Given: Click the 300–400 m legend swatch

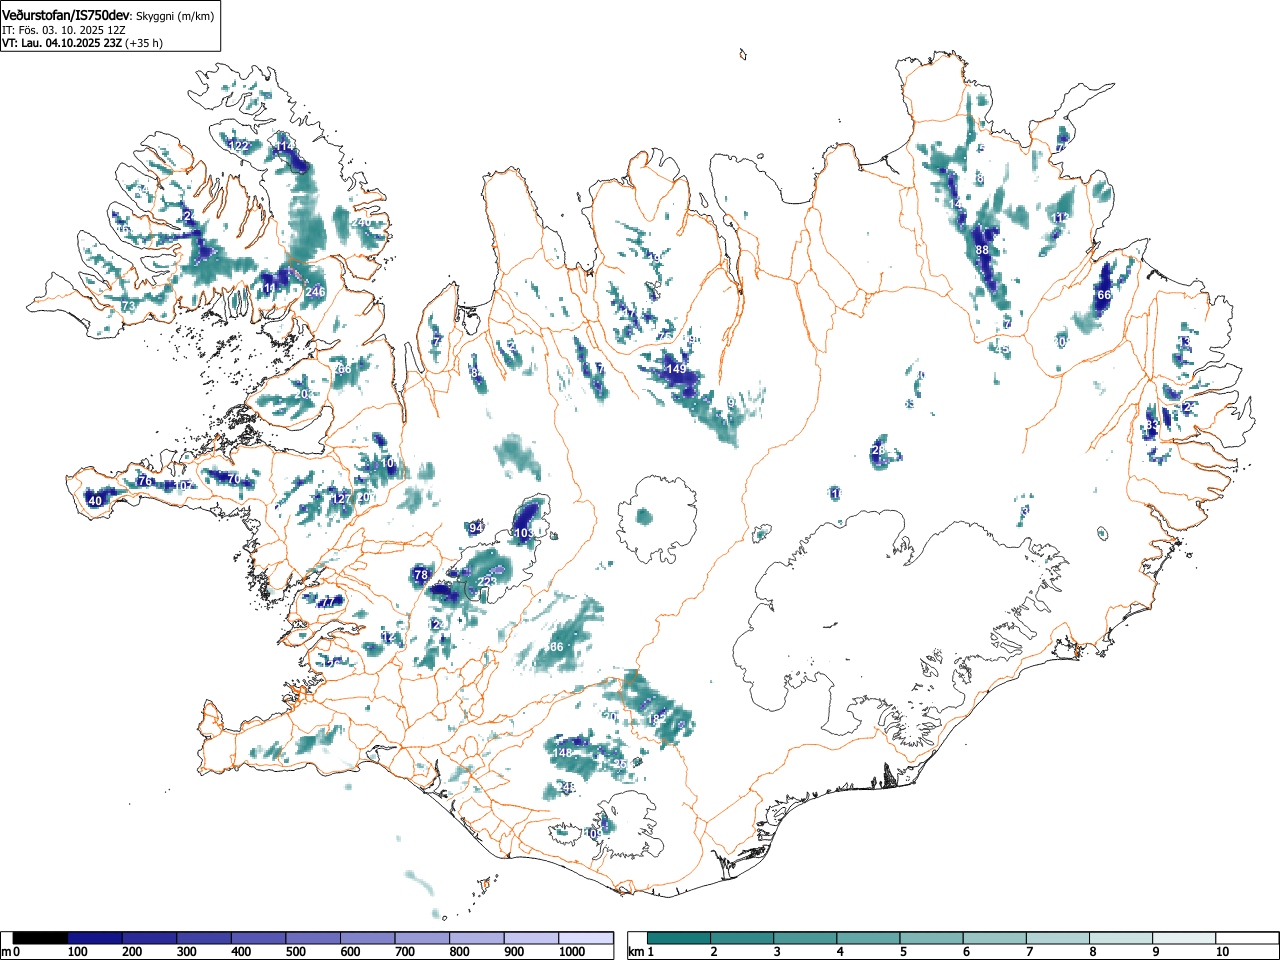Looking at the screenshot, I should (204, 938).
